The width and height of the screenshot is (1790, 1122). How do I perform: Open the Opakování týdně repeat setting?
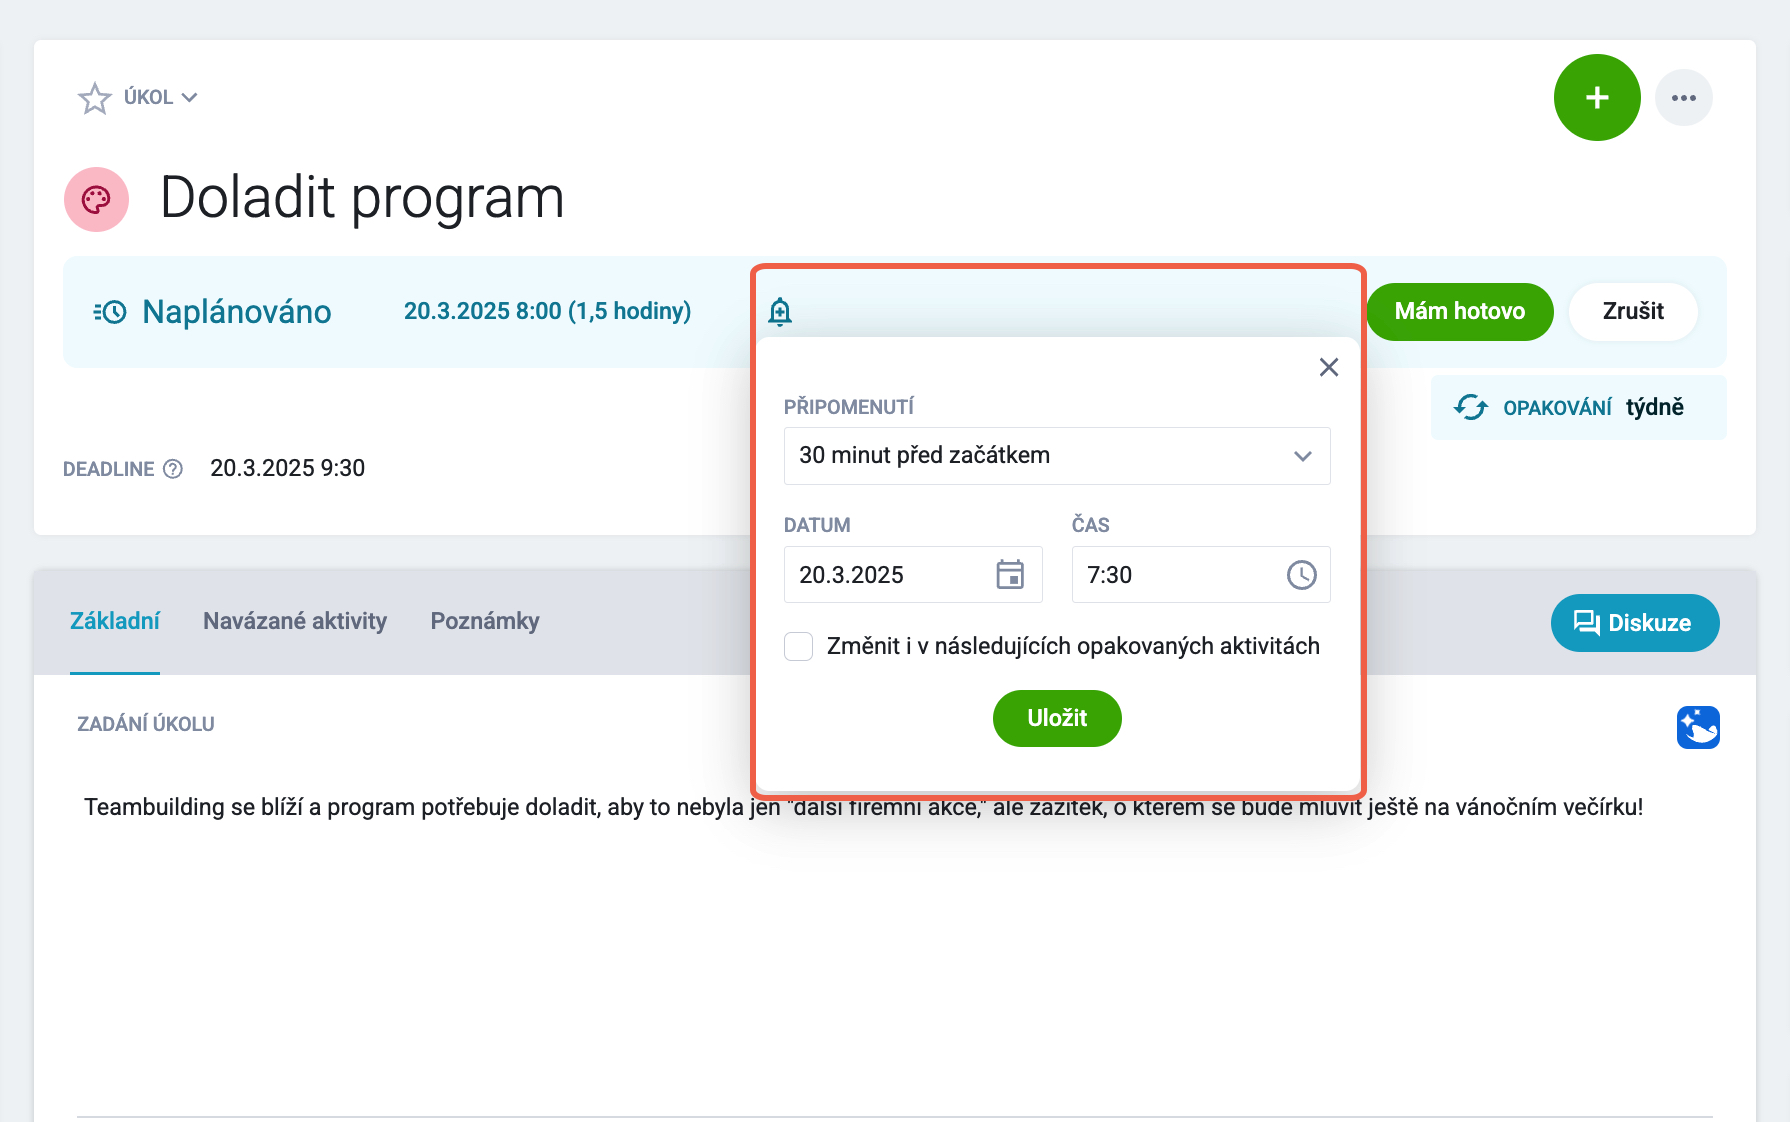click(x=1578, y=408)
